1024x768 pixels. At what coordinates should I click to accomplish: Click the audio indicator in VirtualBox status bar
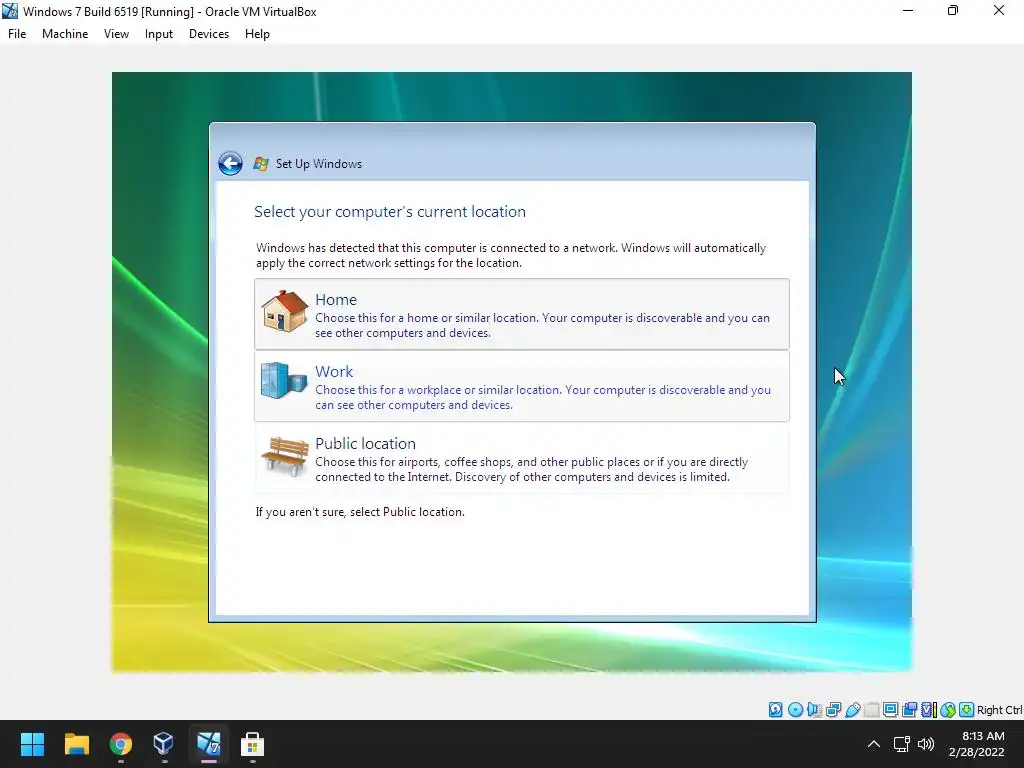(x=814, y=709)
